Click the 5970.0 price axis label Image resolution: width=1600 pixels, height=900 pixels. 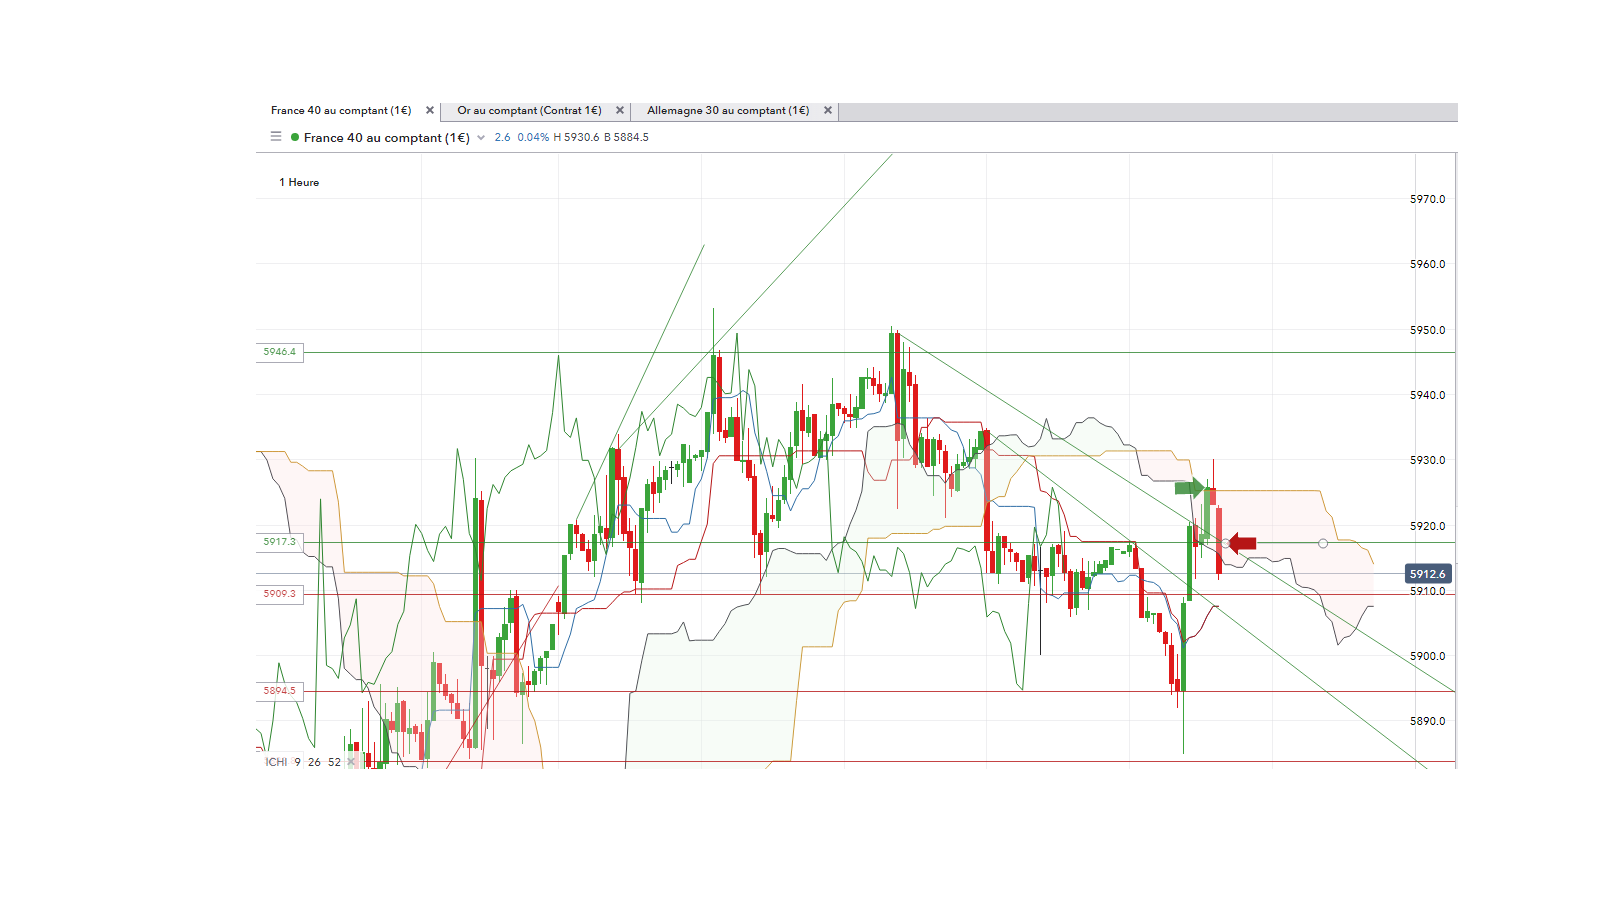tap(1427, 199)
